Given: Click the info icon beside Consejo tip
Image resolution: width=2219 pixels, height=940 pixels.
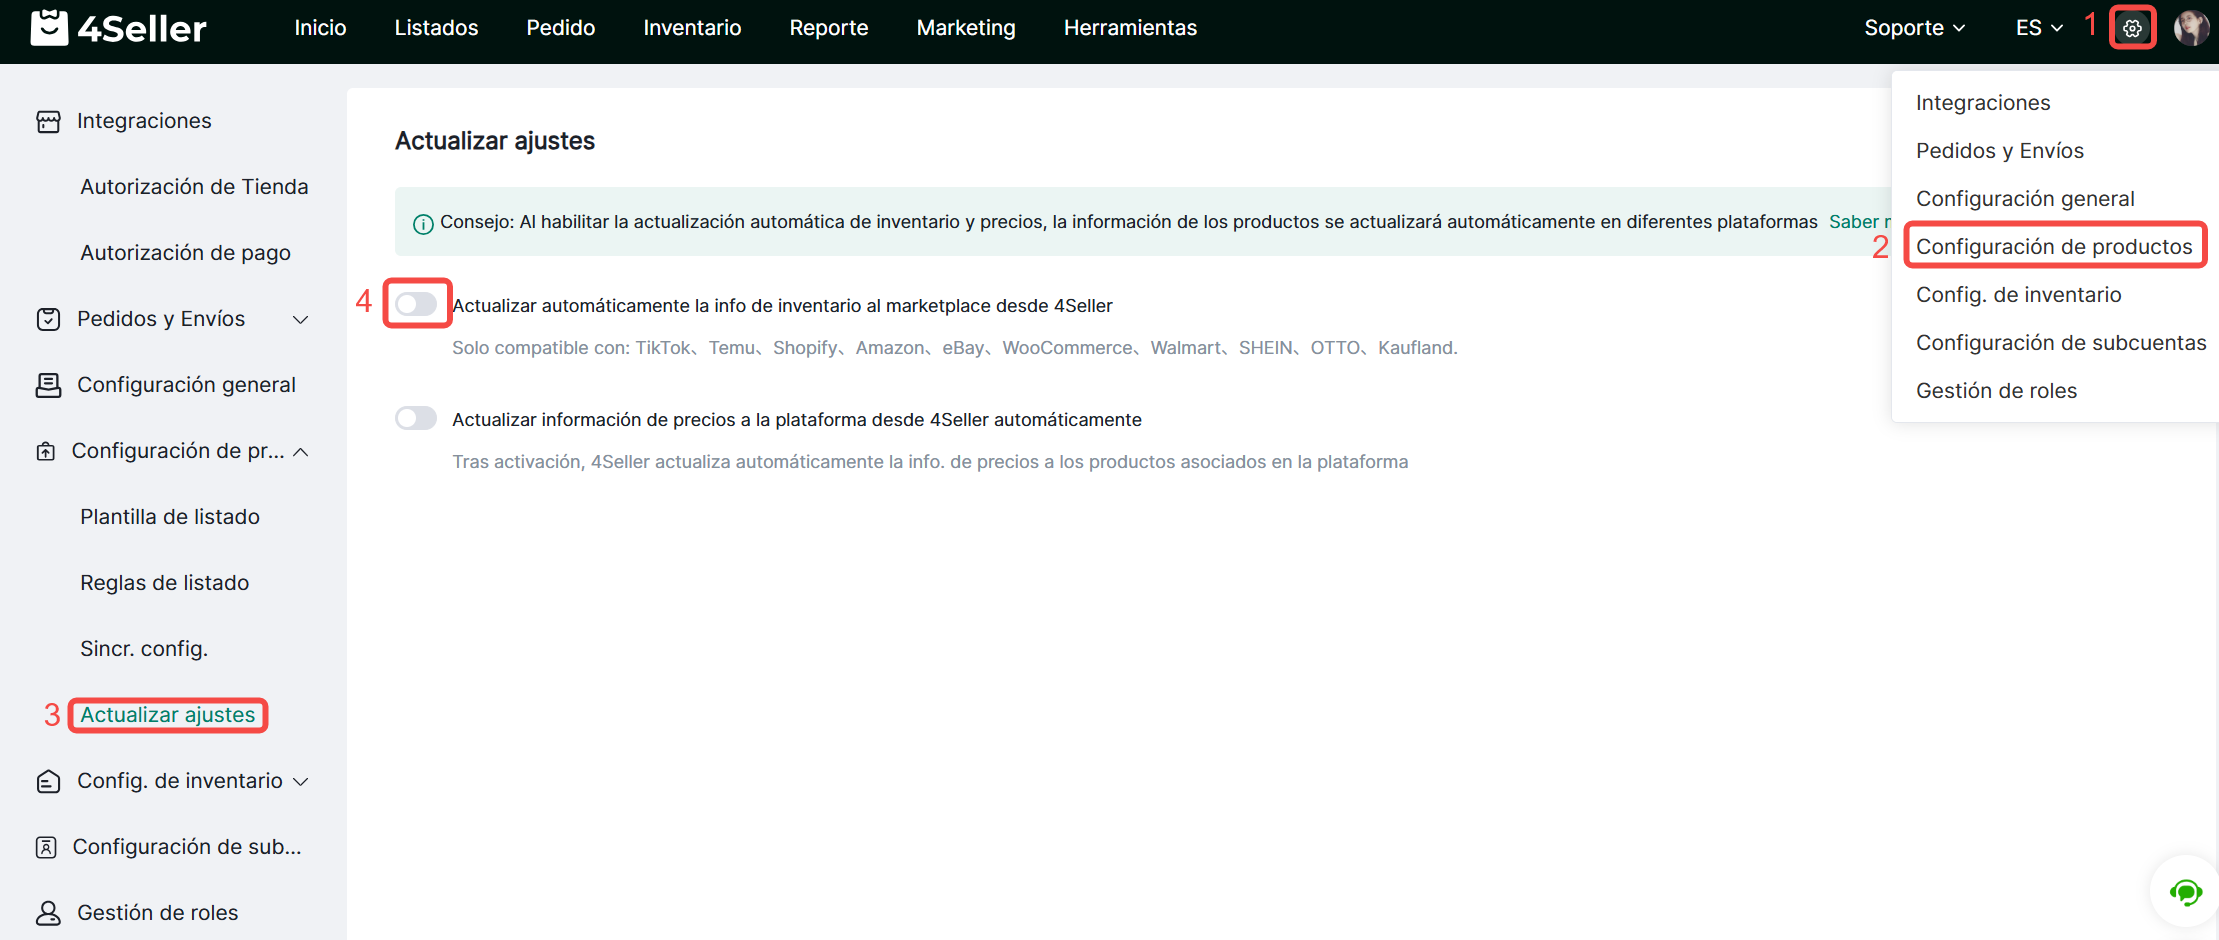Looking at the screenshot, I should (x=423, y=223).
